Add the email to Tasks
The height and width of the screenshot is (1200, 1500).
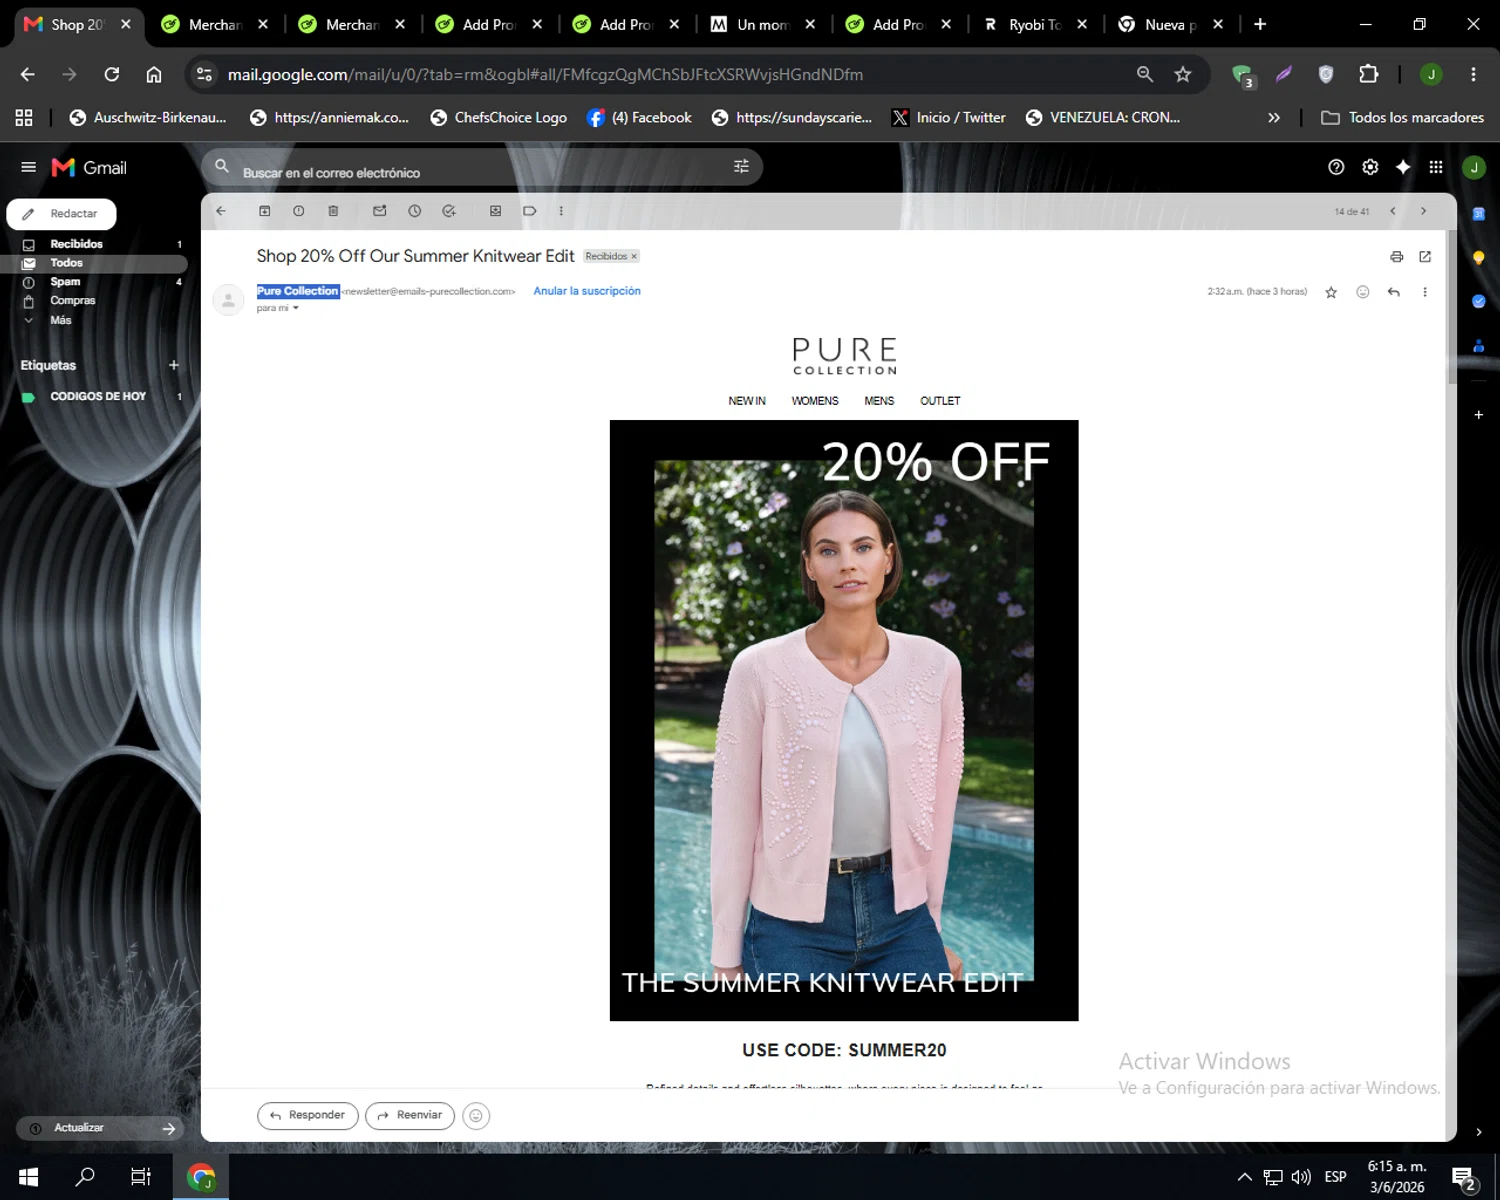pos(449,211)
